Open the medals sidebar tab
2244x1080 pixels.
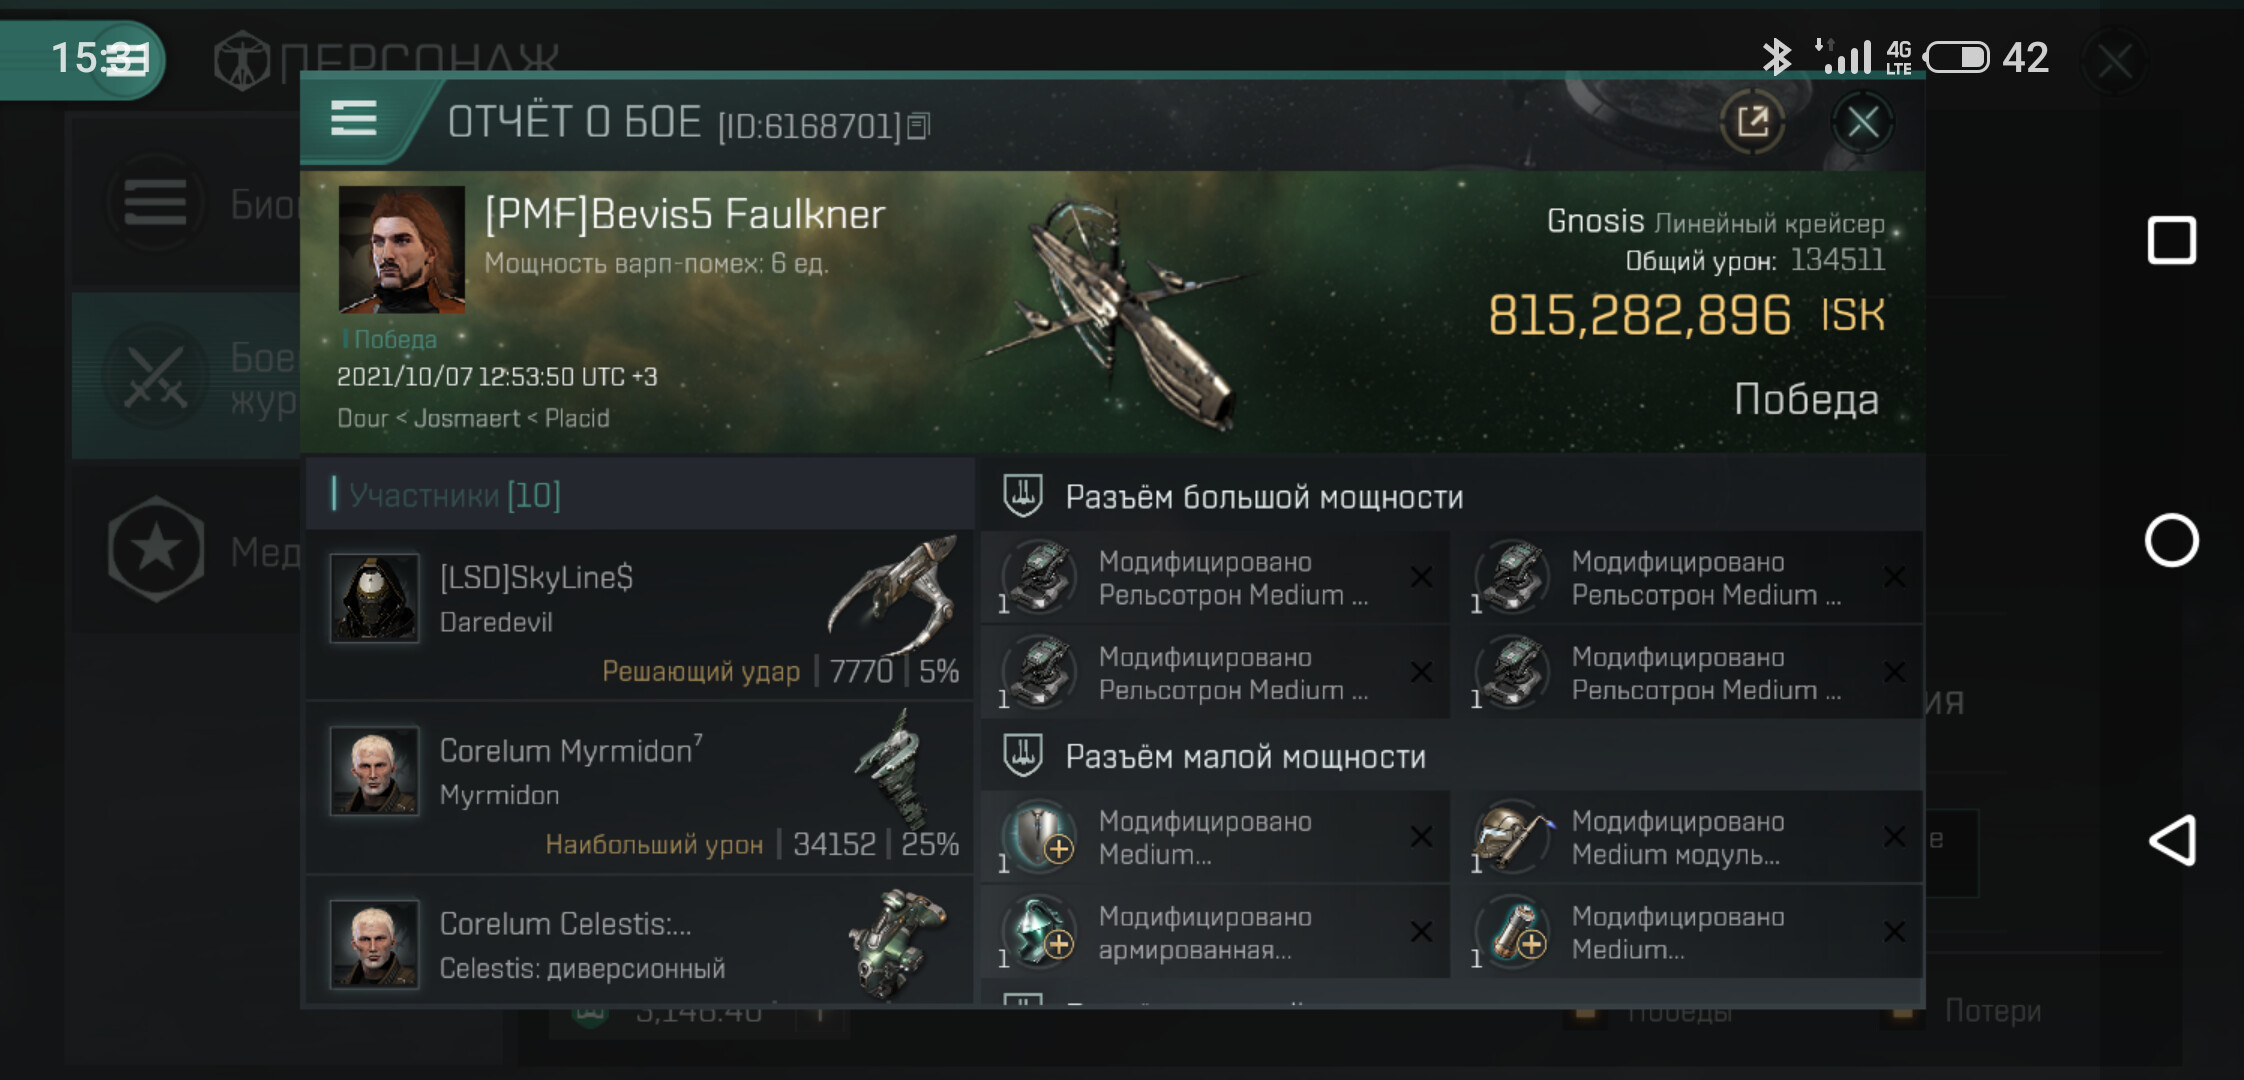click(x=186, y=549)
